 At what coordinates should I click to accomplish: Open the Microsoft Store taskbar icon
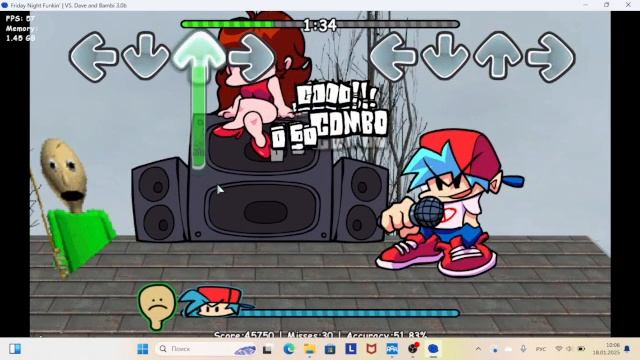click(x=330, y=349)
